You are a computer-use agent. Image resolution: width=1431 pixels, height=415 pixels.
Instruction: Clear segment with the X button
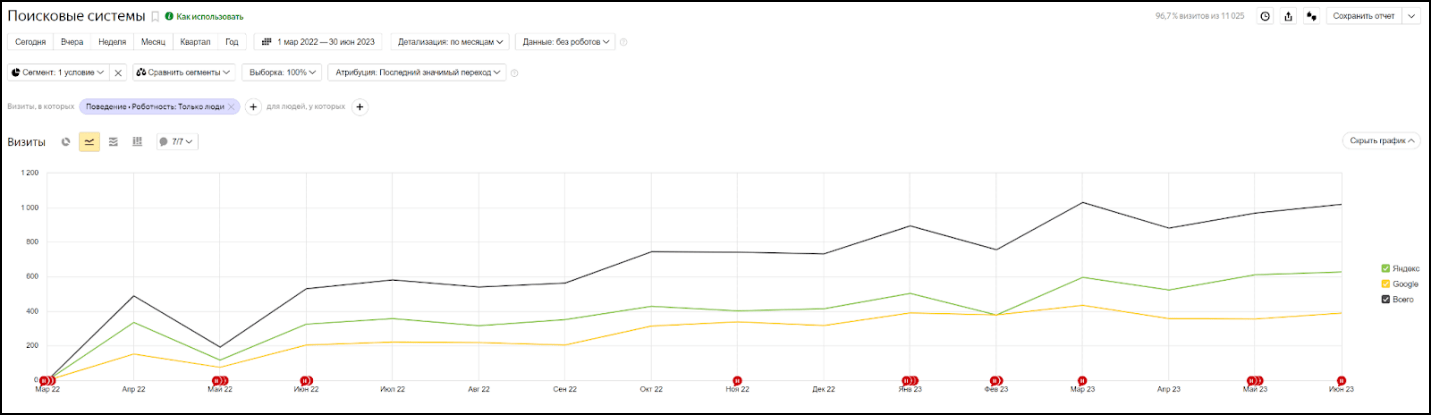(x=118, y=73)
